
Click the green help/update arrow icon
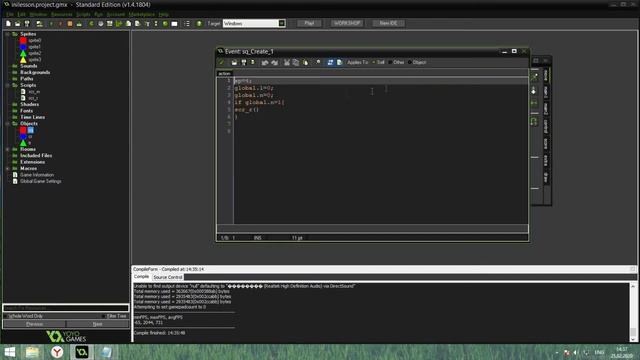click(199, 23)
